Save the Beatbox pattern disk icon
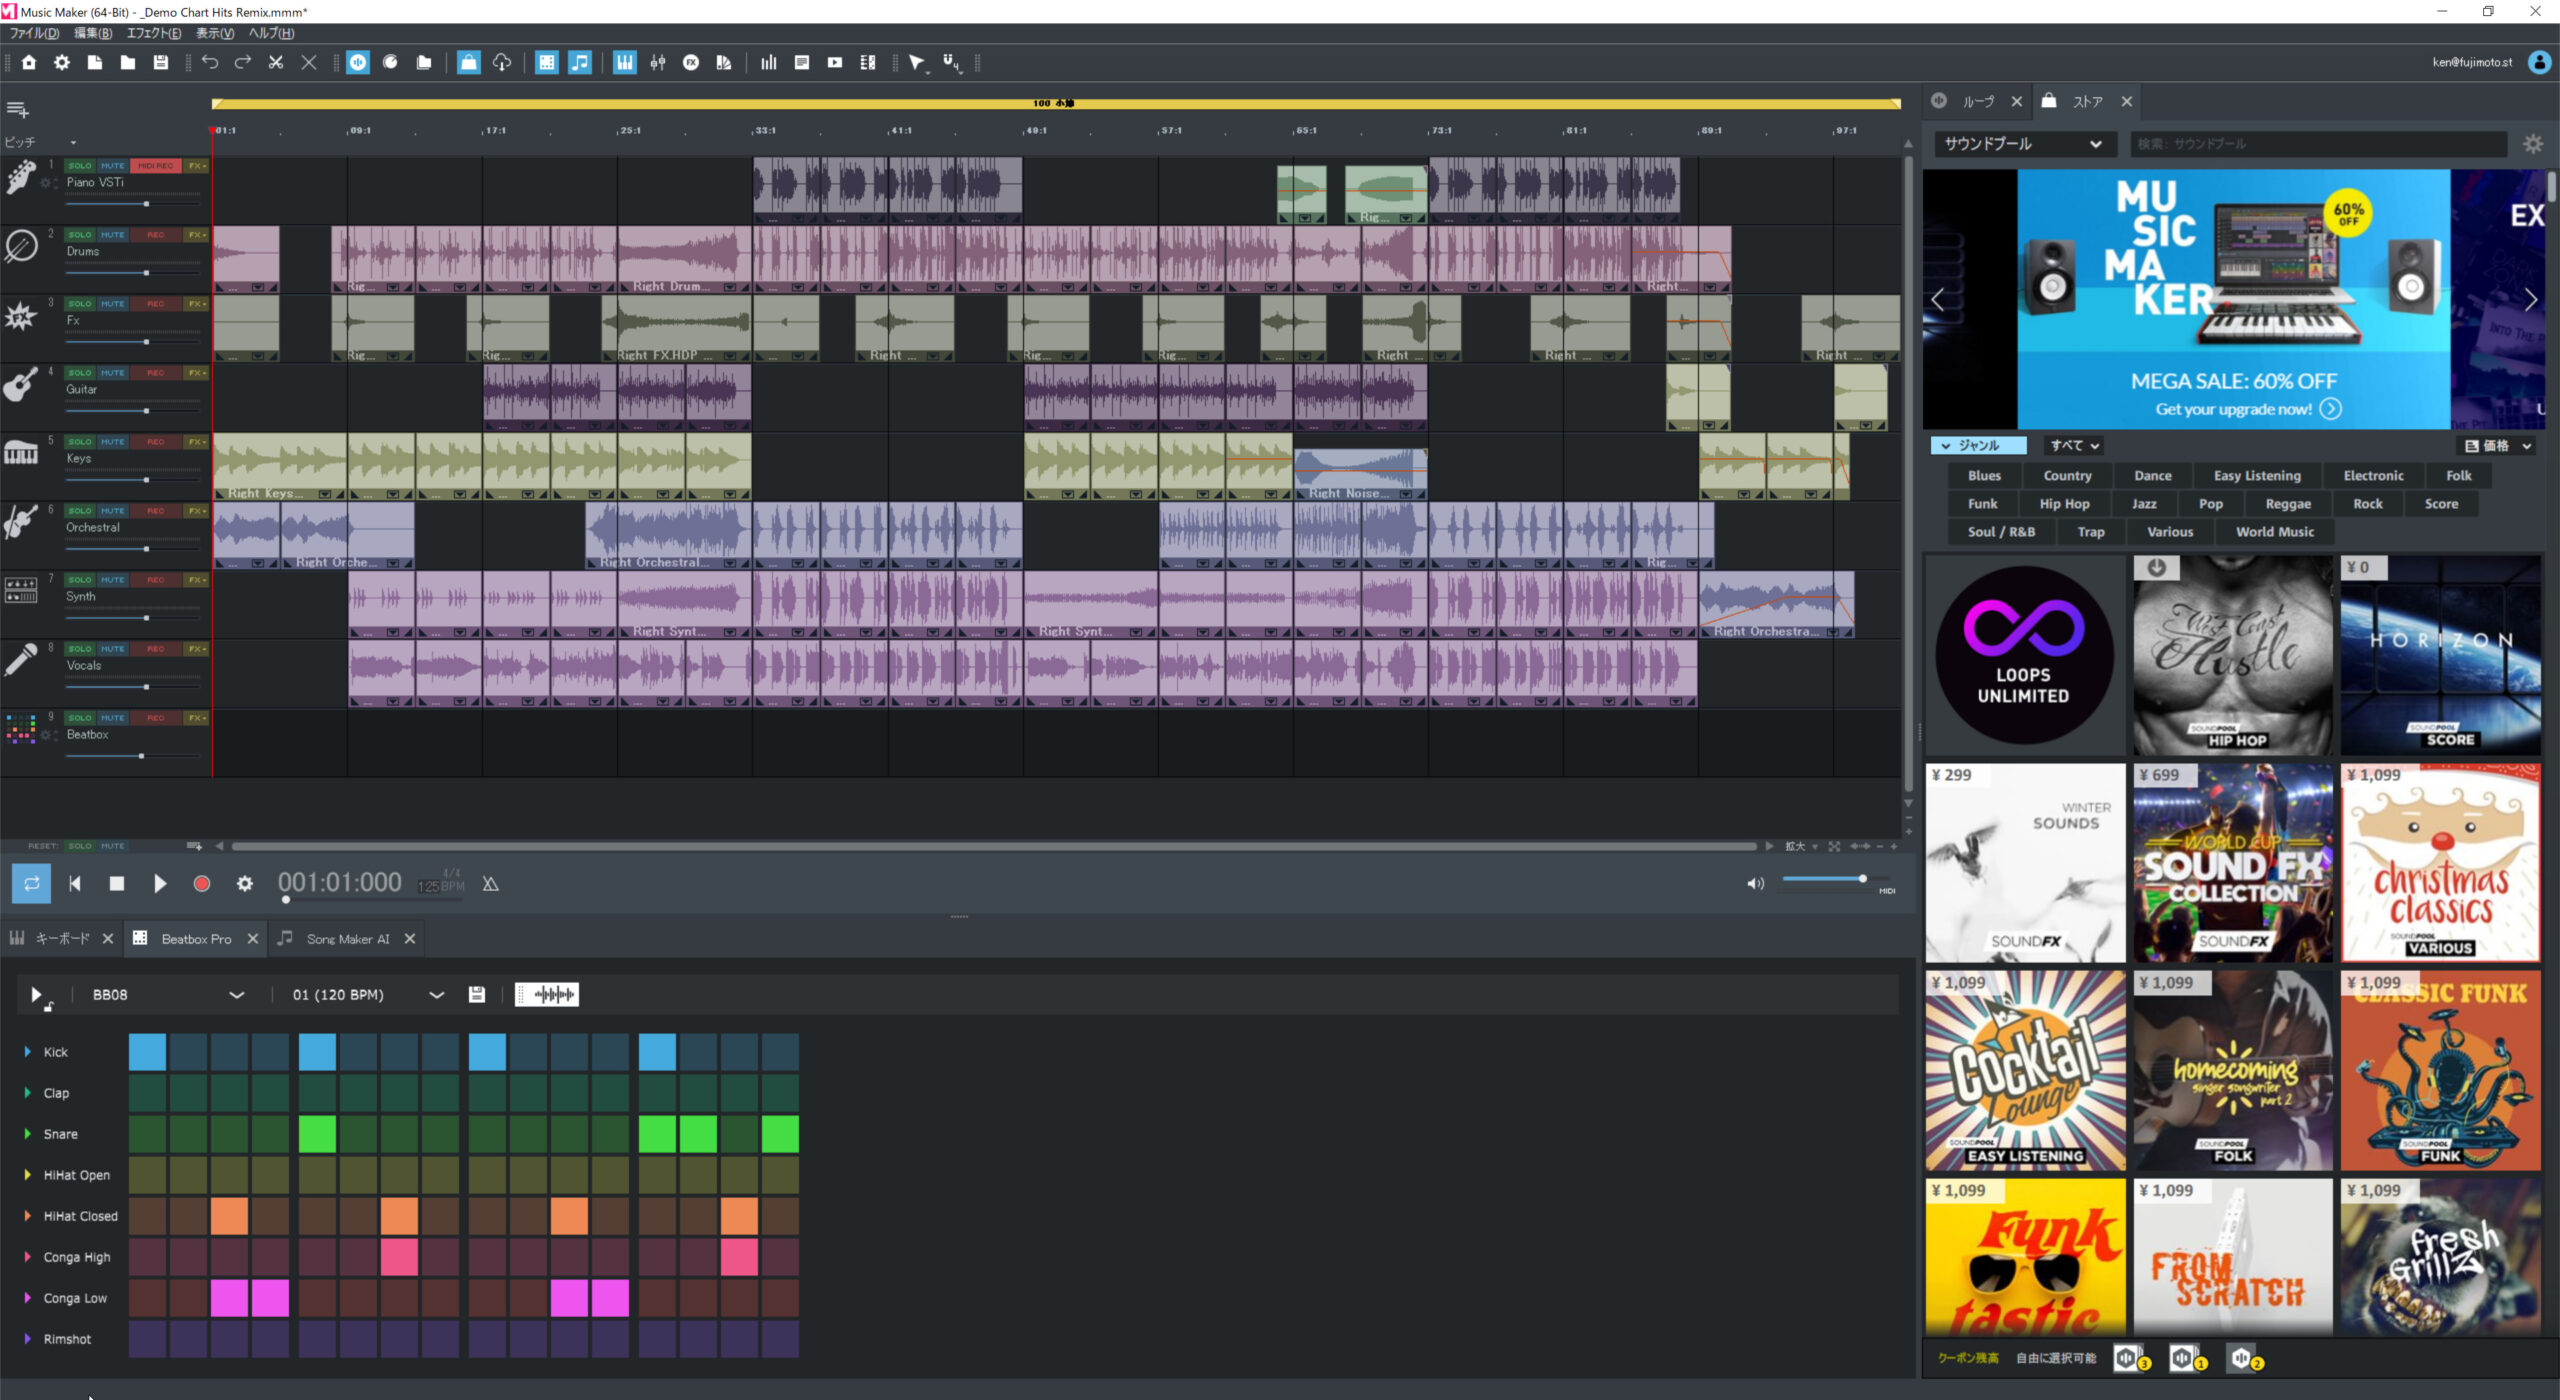The width and height of the screenshot is (2560, 1400). (x=477, y=994)
